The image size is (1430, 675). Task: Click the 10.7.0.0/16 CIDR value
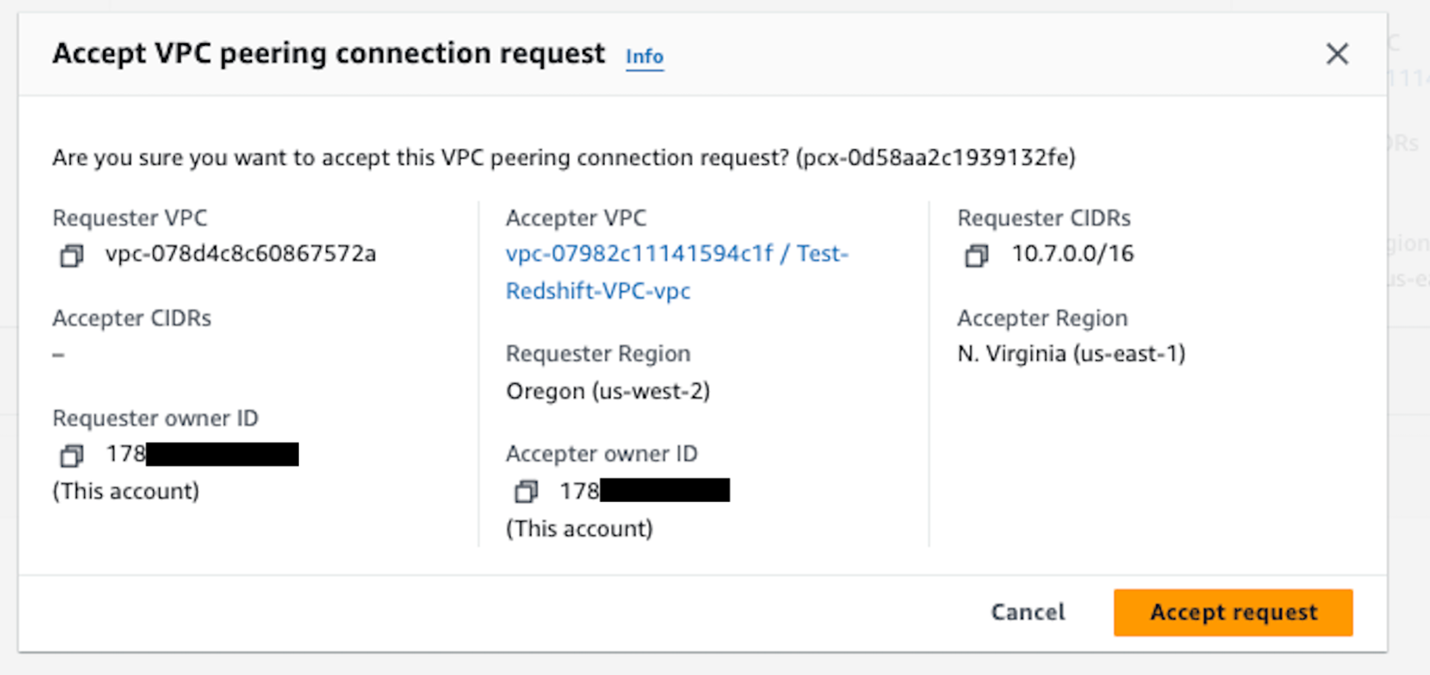point(1073,254)
